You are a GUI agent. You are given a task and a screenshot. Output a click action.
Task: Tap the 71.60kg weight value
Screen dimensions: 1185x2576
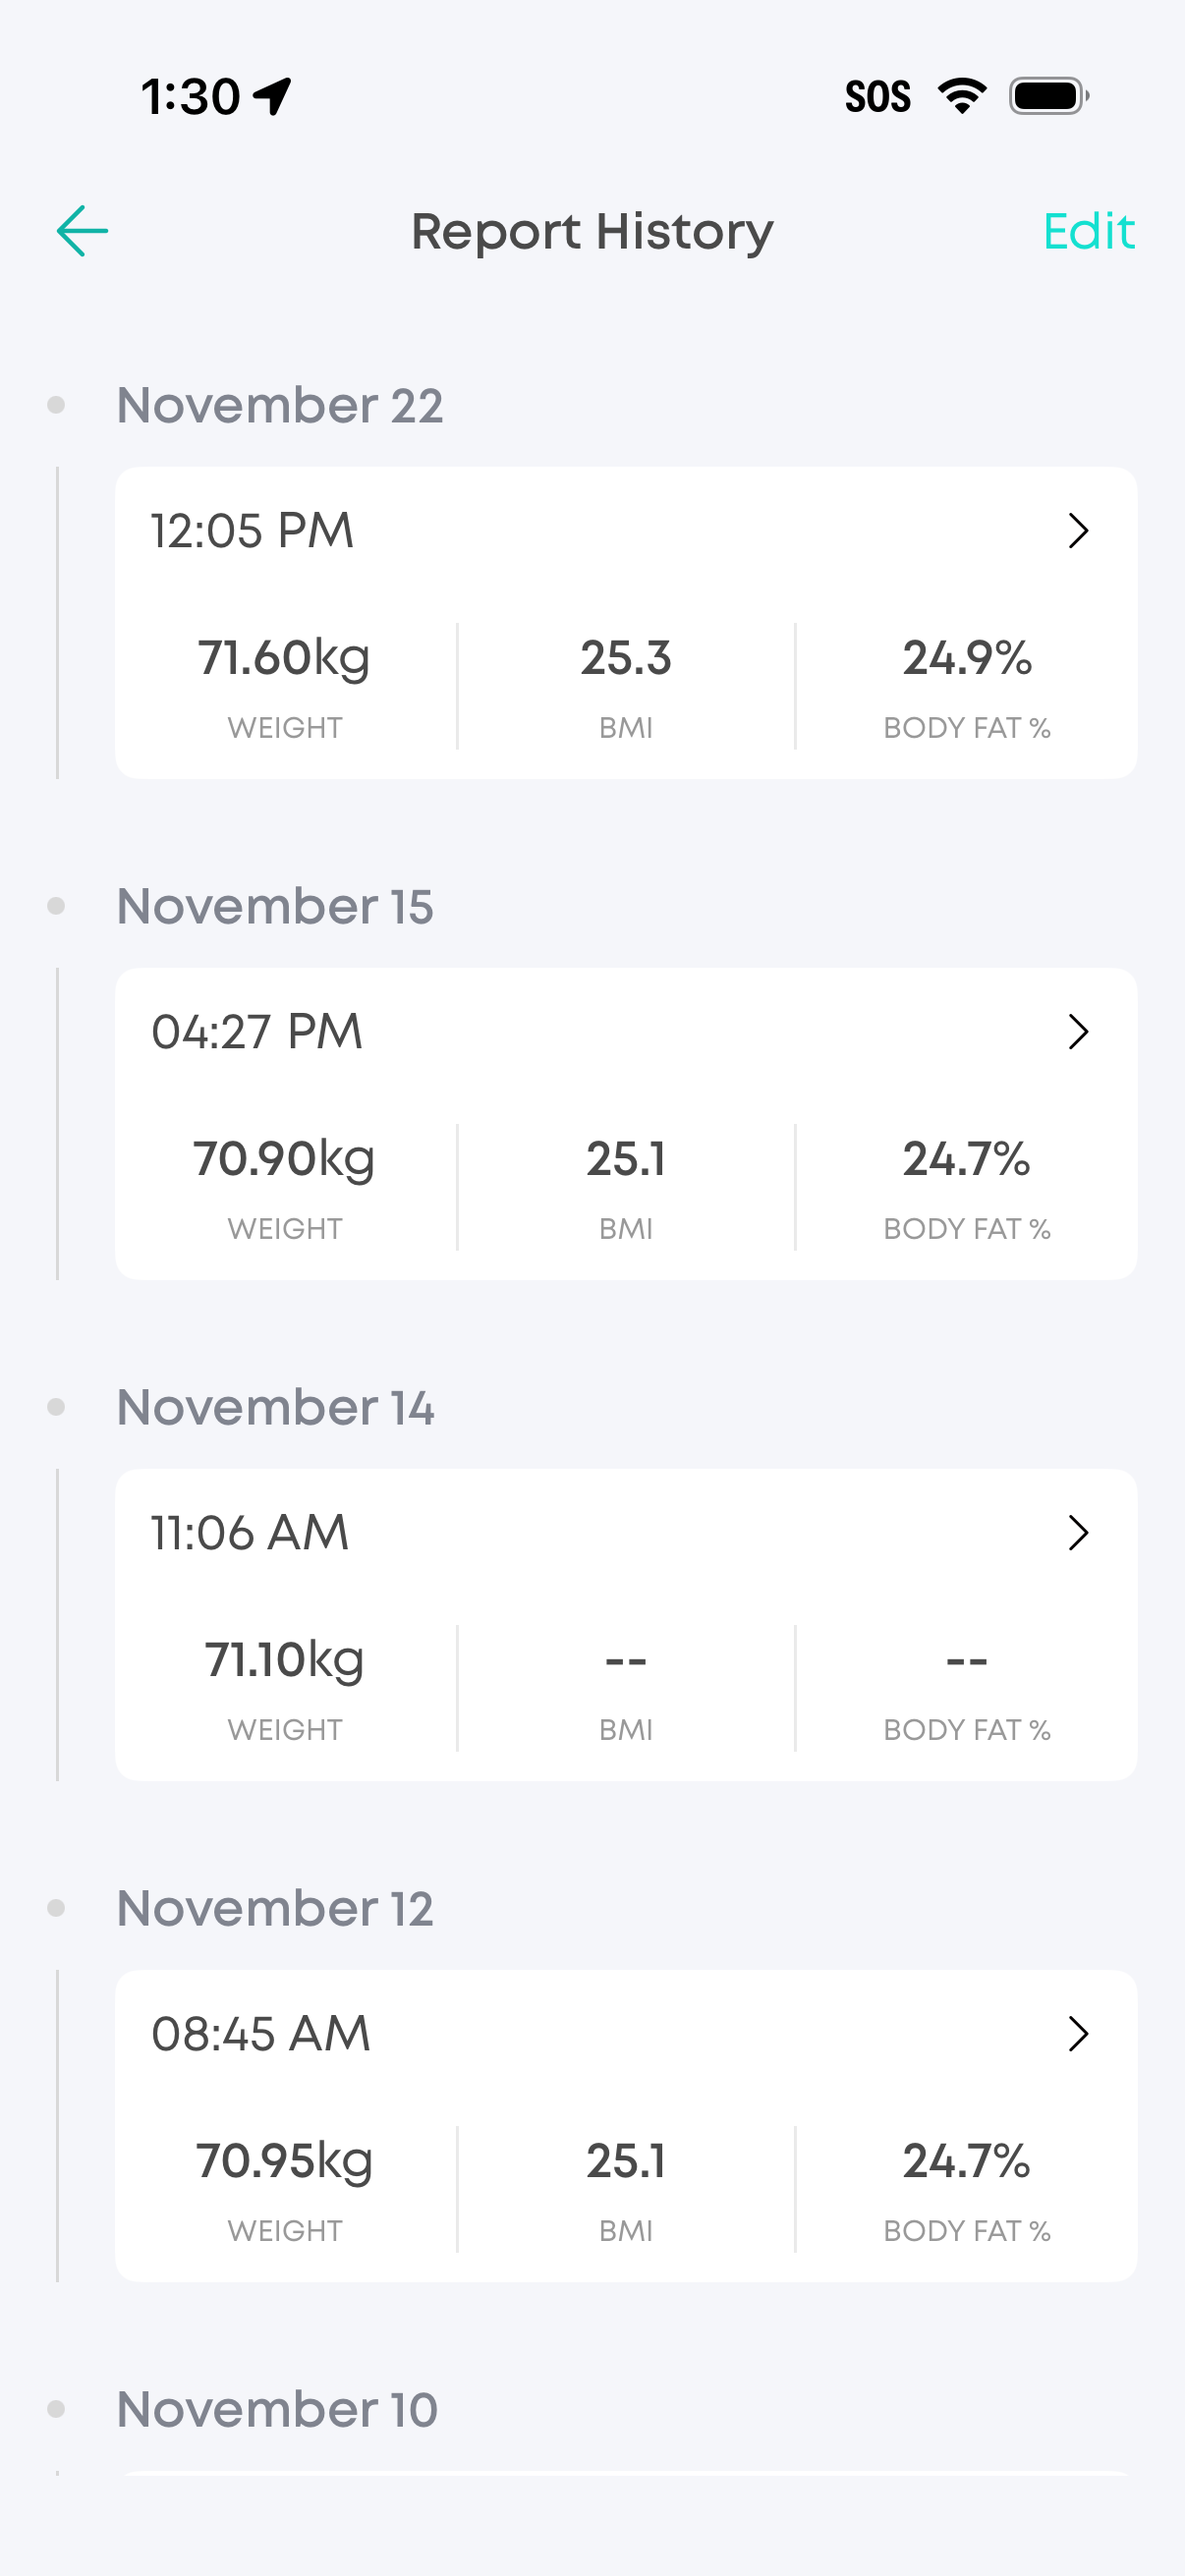[x=284, y=657]
